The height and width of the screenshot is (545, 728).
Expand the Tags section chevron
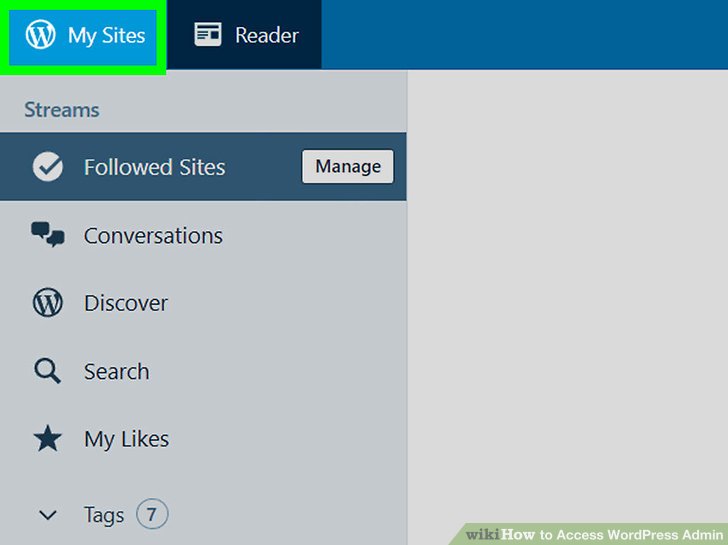48,515
